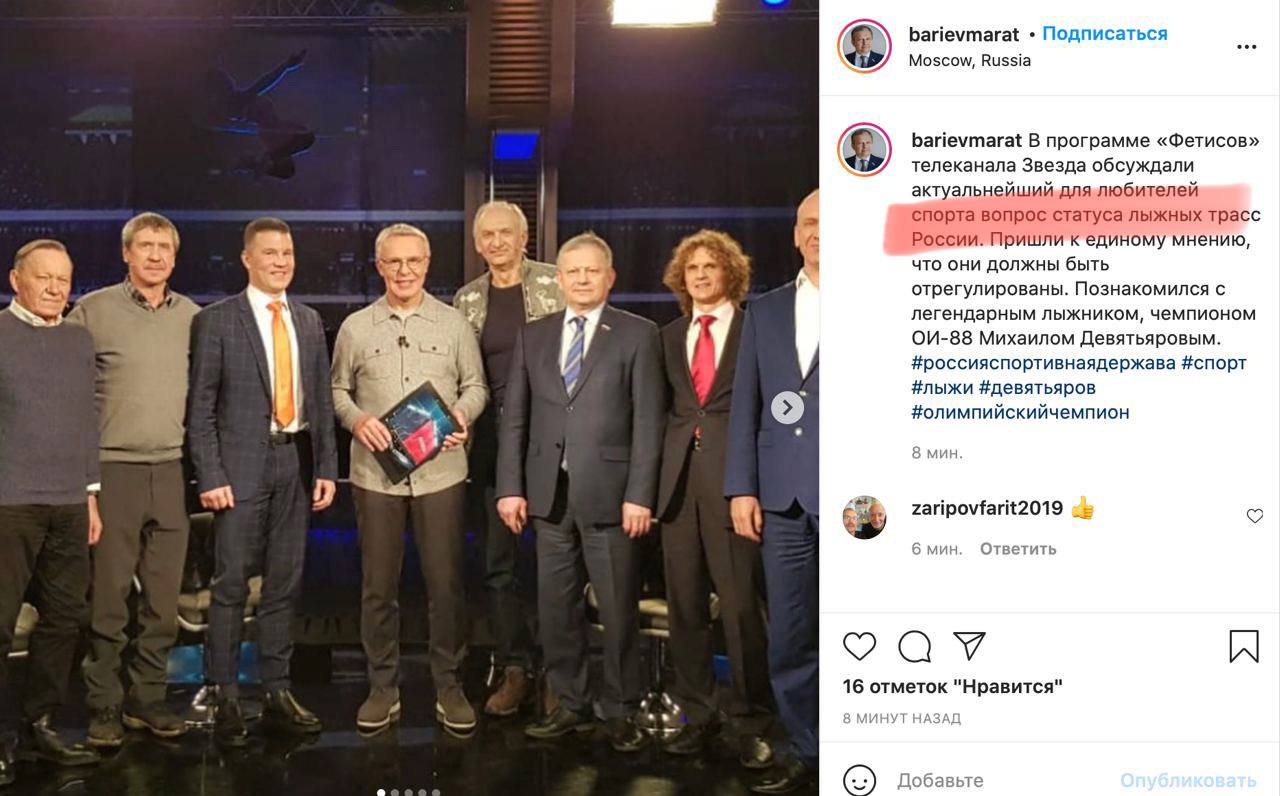This screenshot has height=796, width=1280.
Task: Follow the account via Подписаться
Action: tap(1105, 34)
